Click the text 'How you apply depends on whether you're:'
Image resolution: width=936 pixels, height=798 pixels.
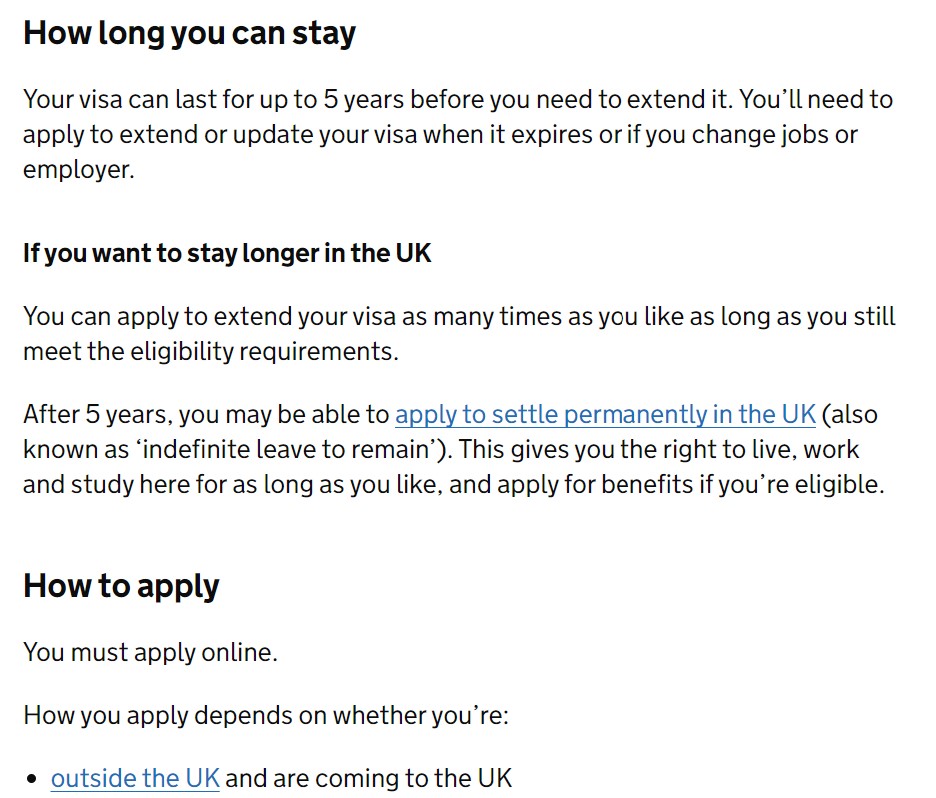266,715
